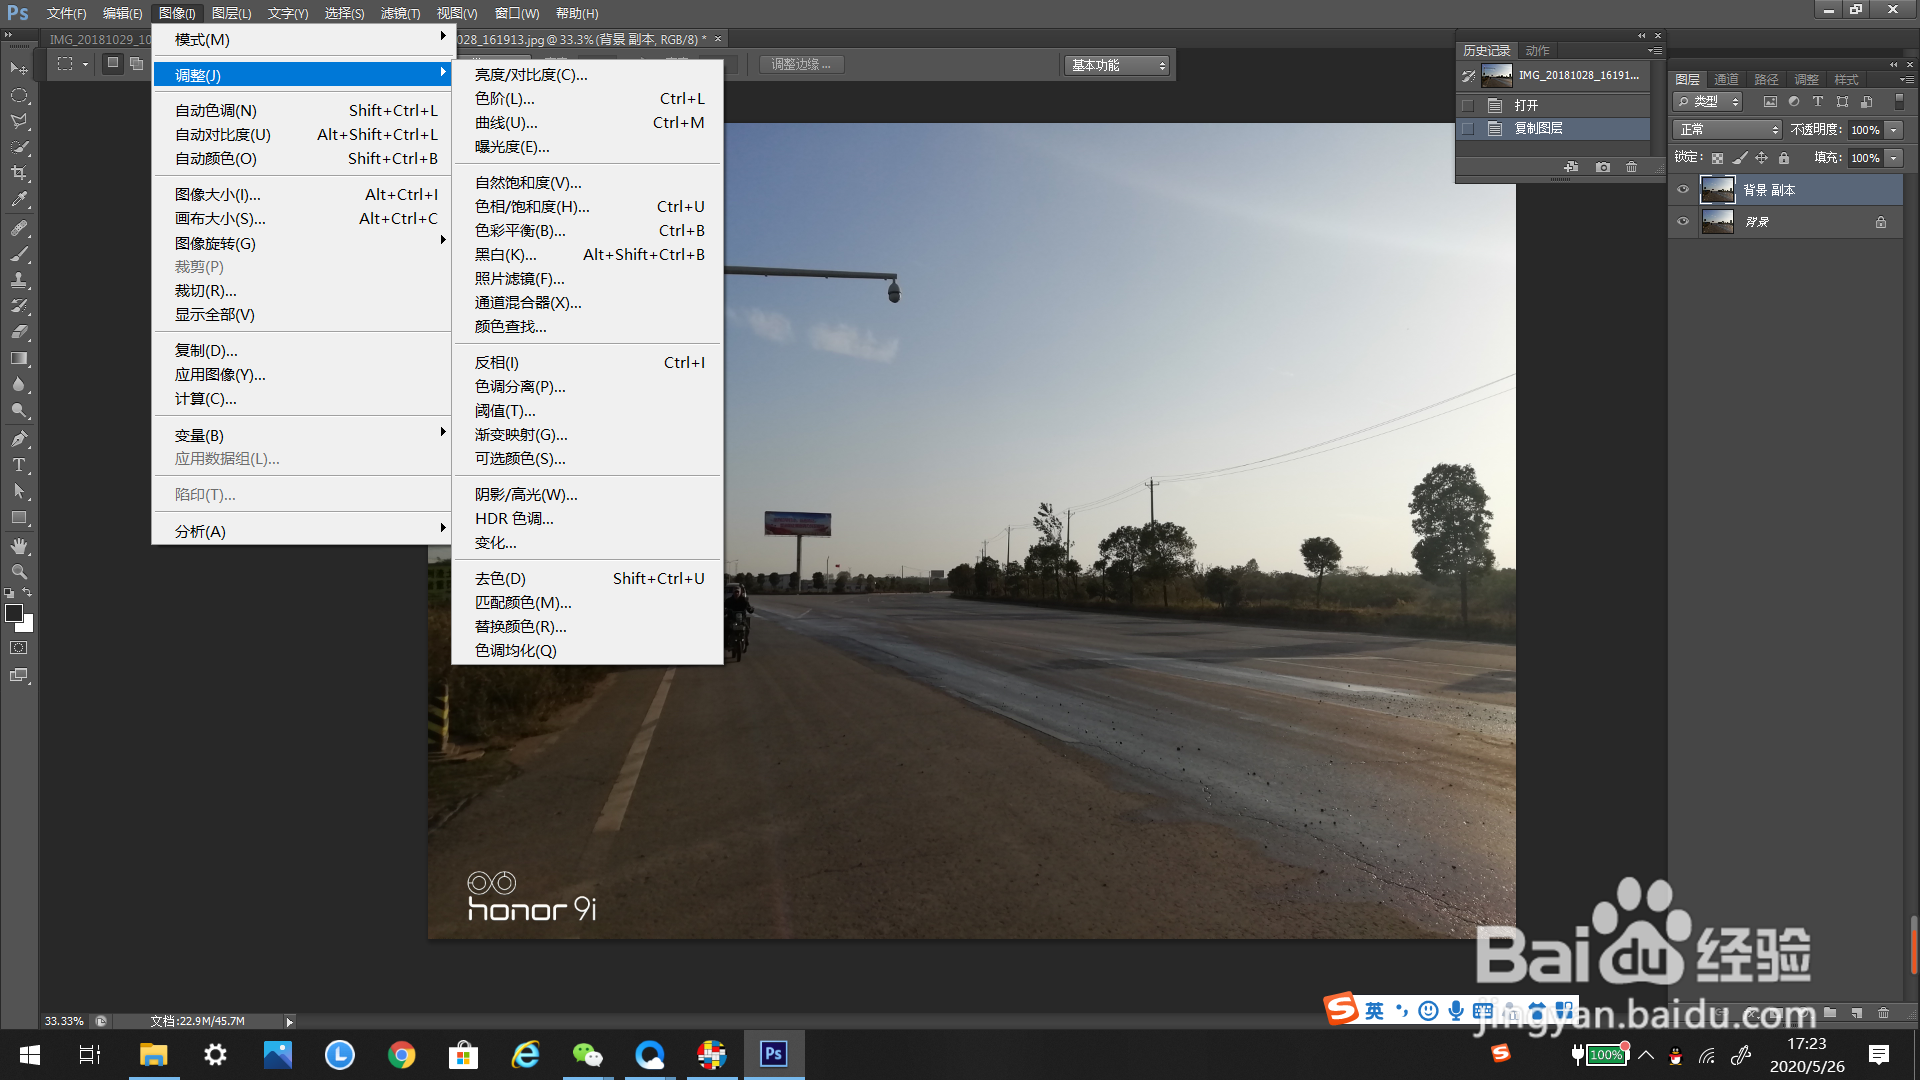The width and height of the screenshot is (1920, 1080).
Task: Switch to the 通道 tab
Action: (1726, 79)
